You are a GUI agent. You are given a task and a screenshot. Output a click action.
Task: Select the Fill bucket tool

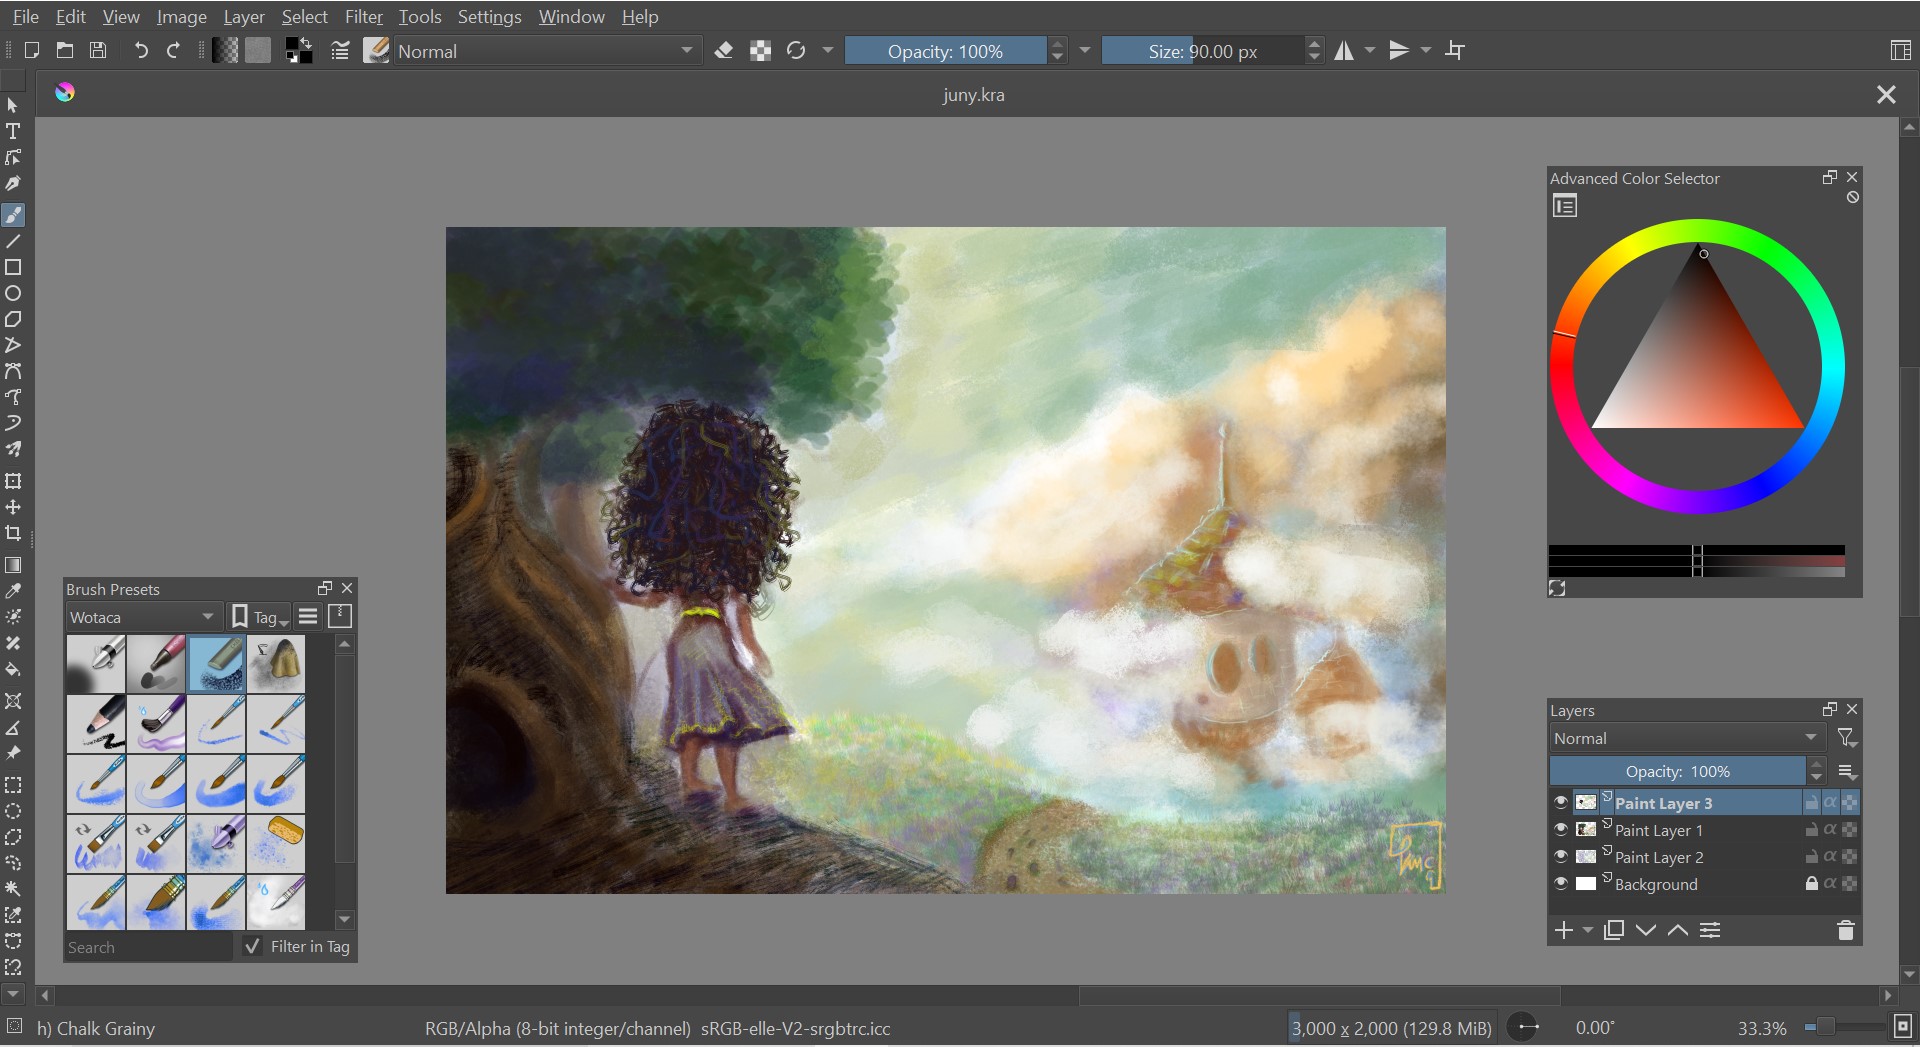13,669
